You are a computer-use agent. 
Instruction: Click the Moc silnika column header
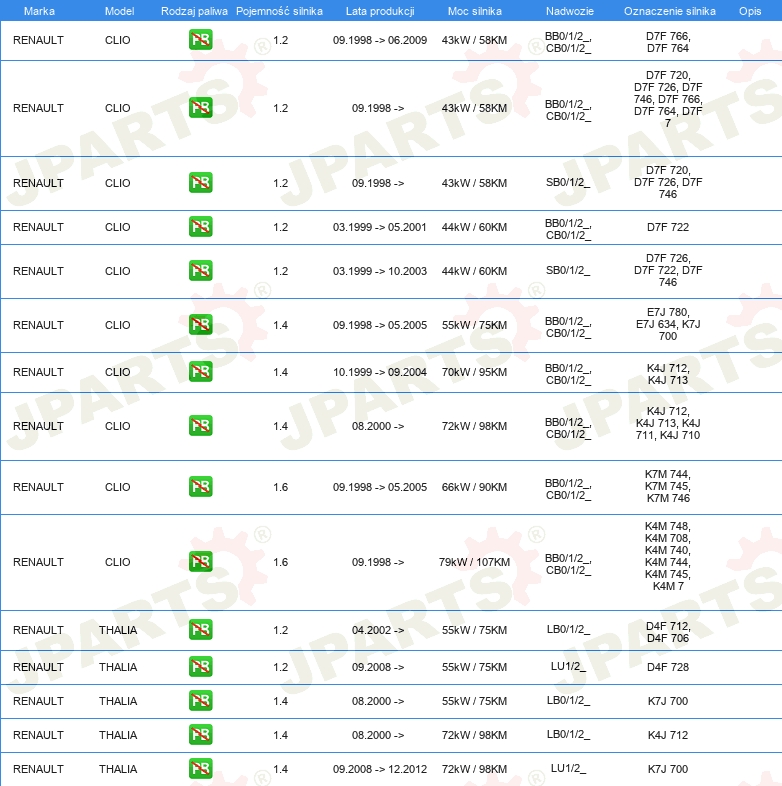pos(474,11)
